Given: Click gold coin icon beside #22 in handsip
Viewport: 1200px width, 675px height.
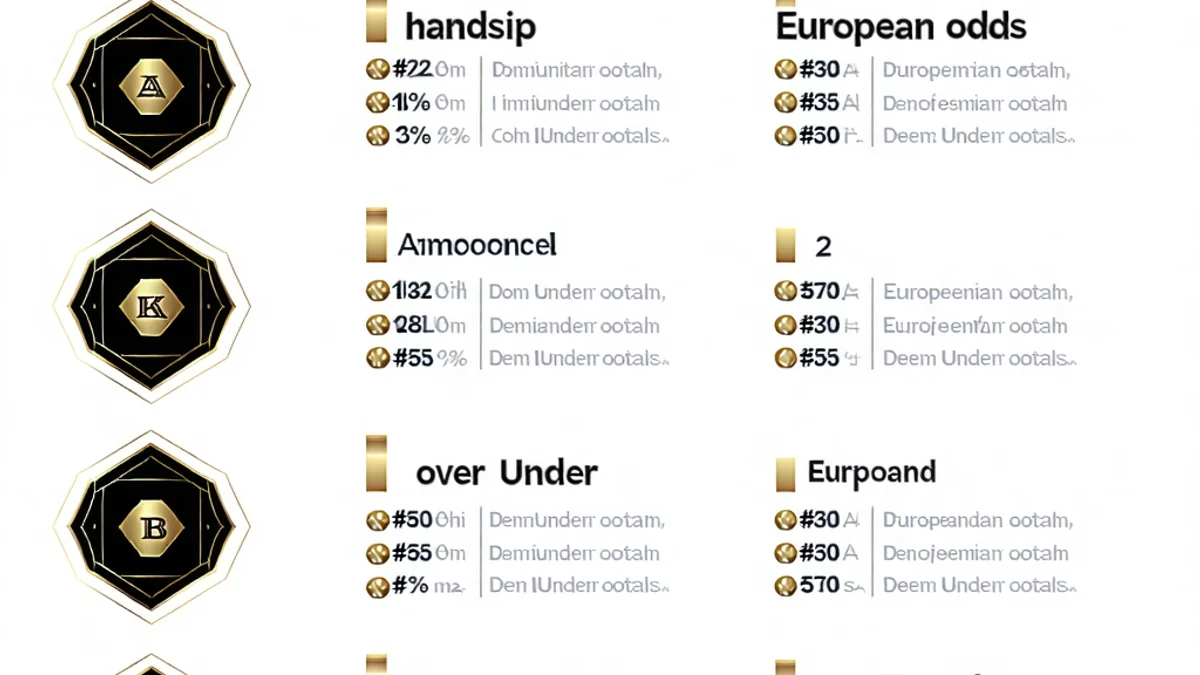Looking at the screenshot, I should [378, 70].
